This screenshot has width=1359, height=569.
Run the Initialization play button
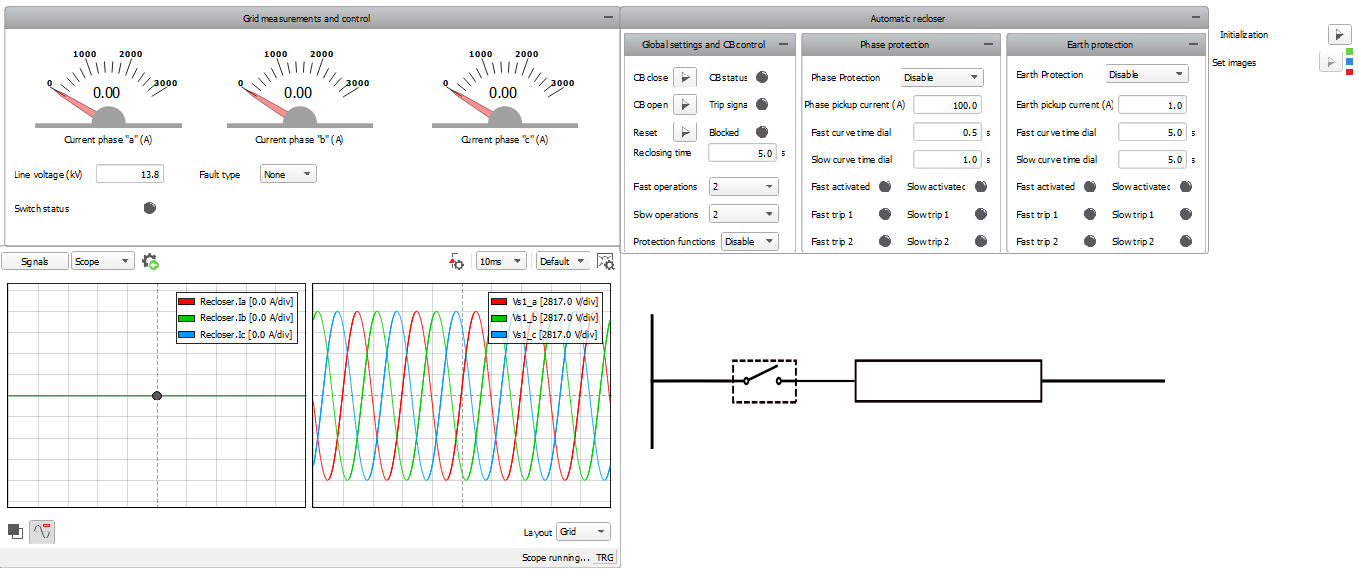1339,35
